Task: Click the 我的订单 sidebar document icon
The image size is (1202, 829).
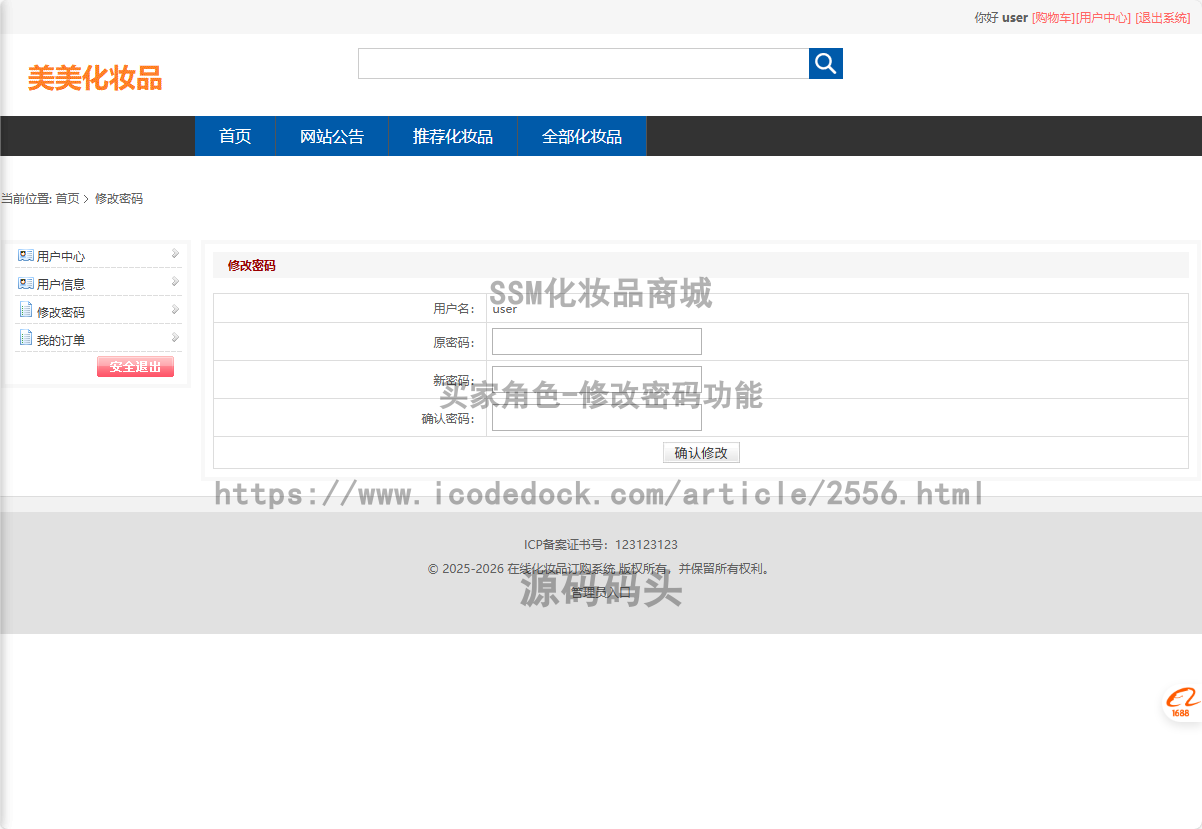Action: pos(26,339)
